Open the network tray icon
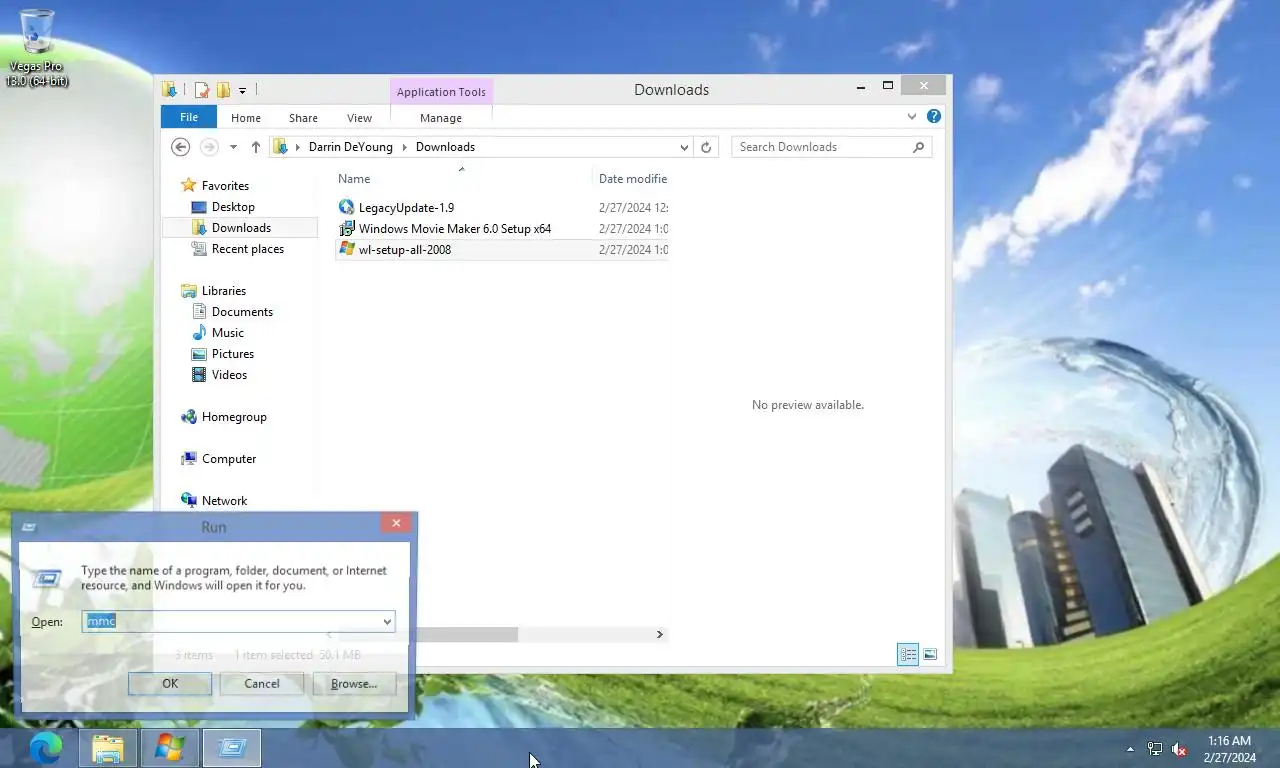Screen dimensions: 1280x768 click(1155, 749)
